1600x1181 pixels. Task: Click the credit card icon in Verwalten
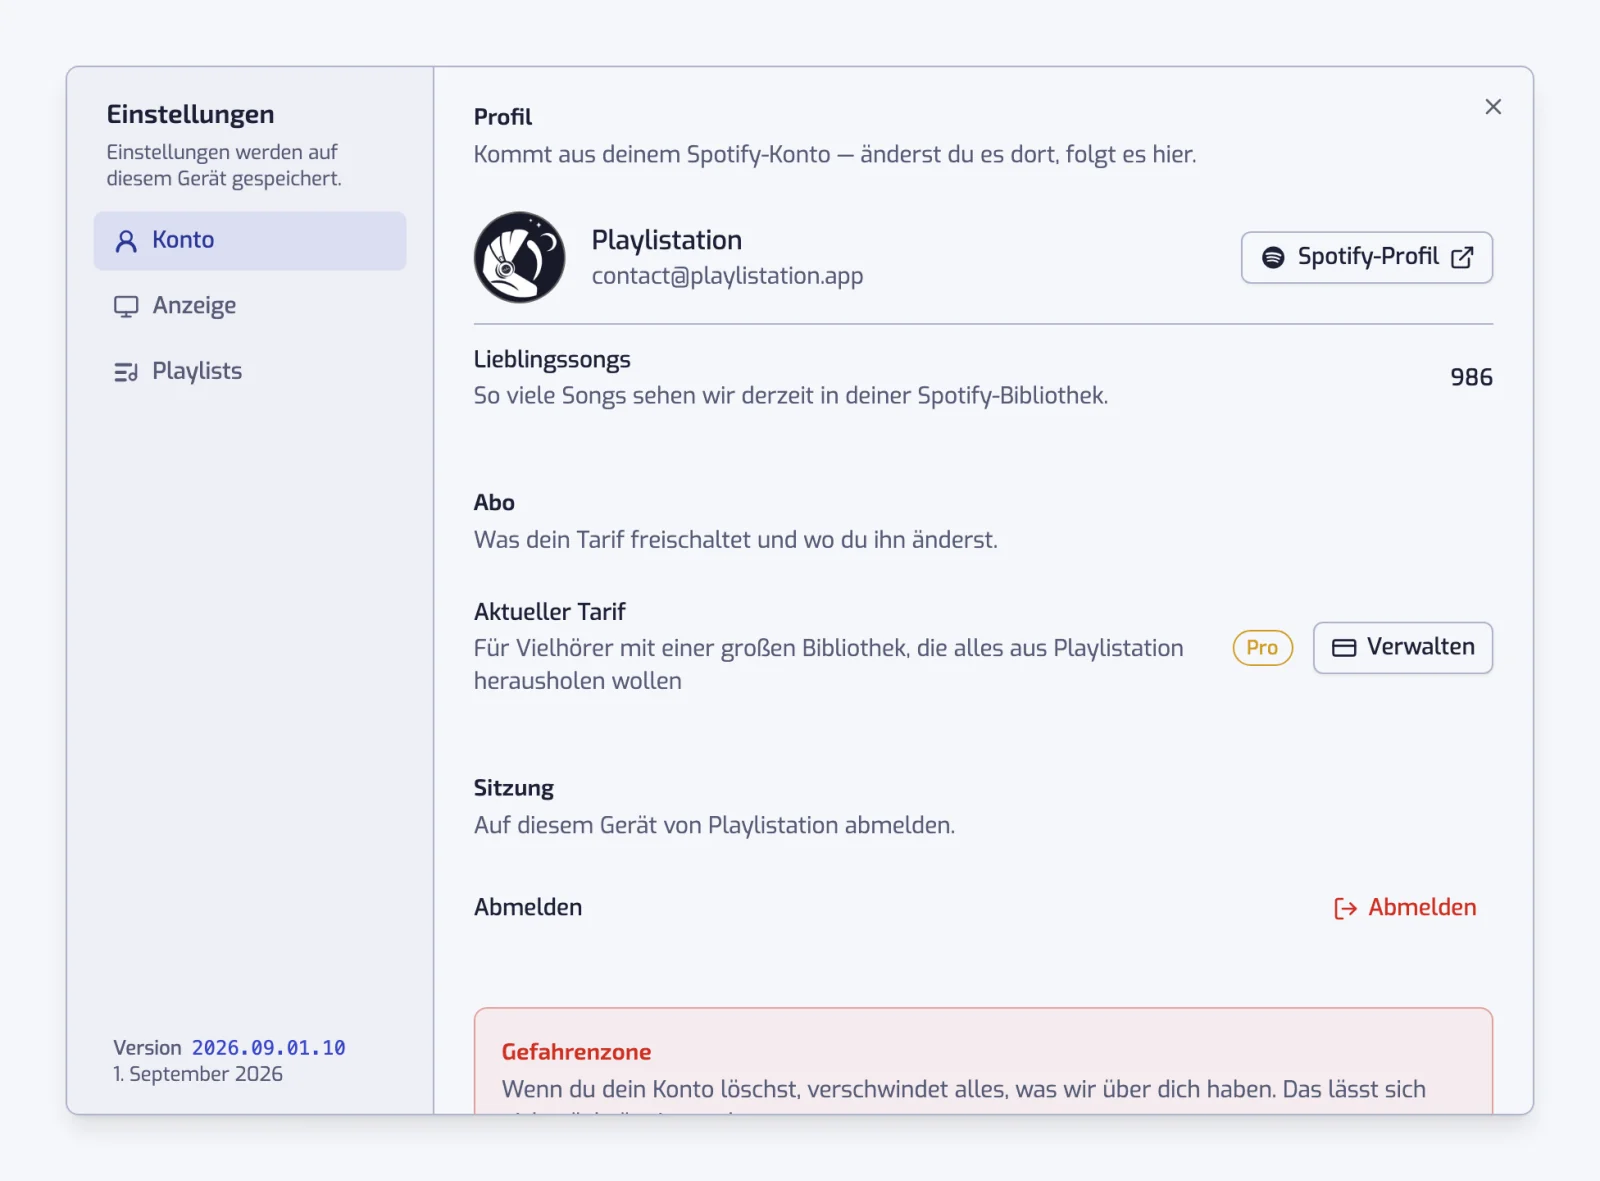coord(1344,648)
